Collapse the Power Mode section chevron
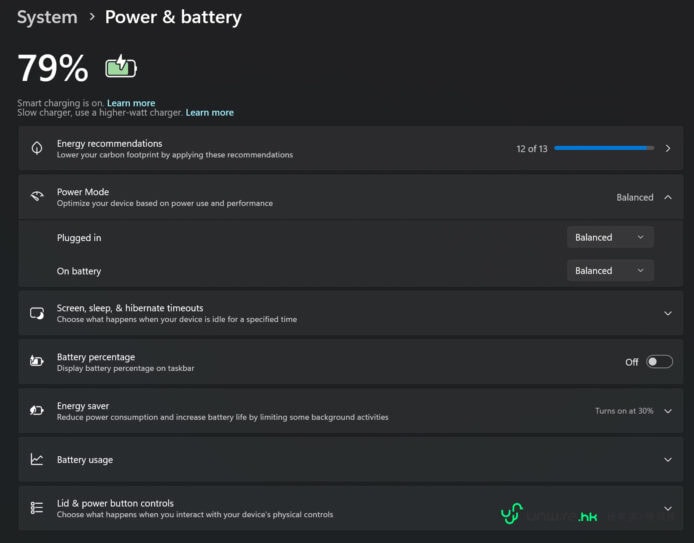 click(x=668, y=197)
